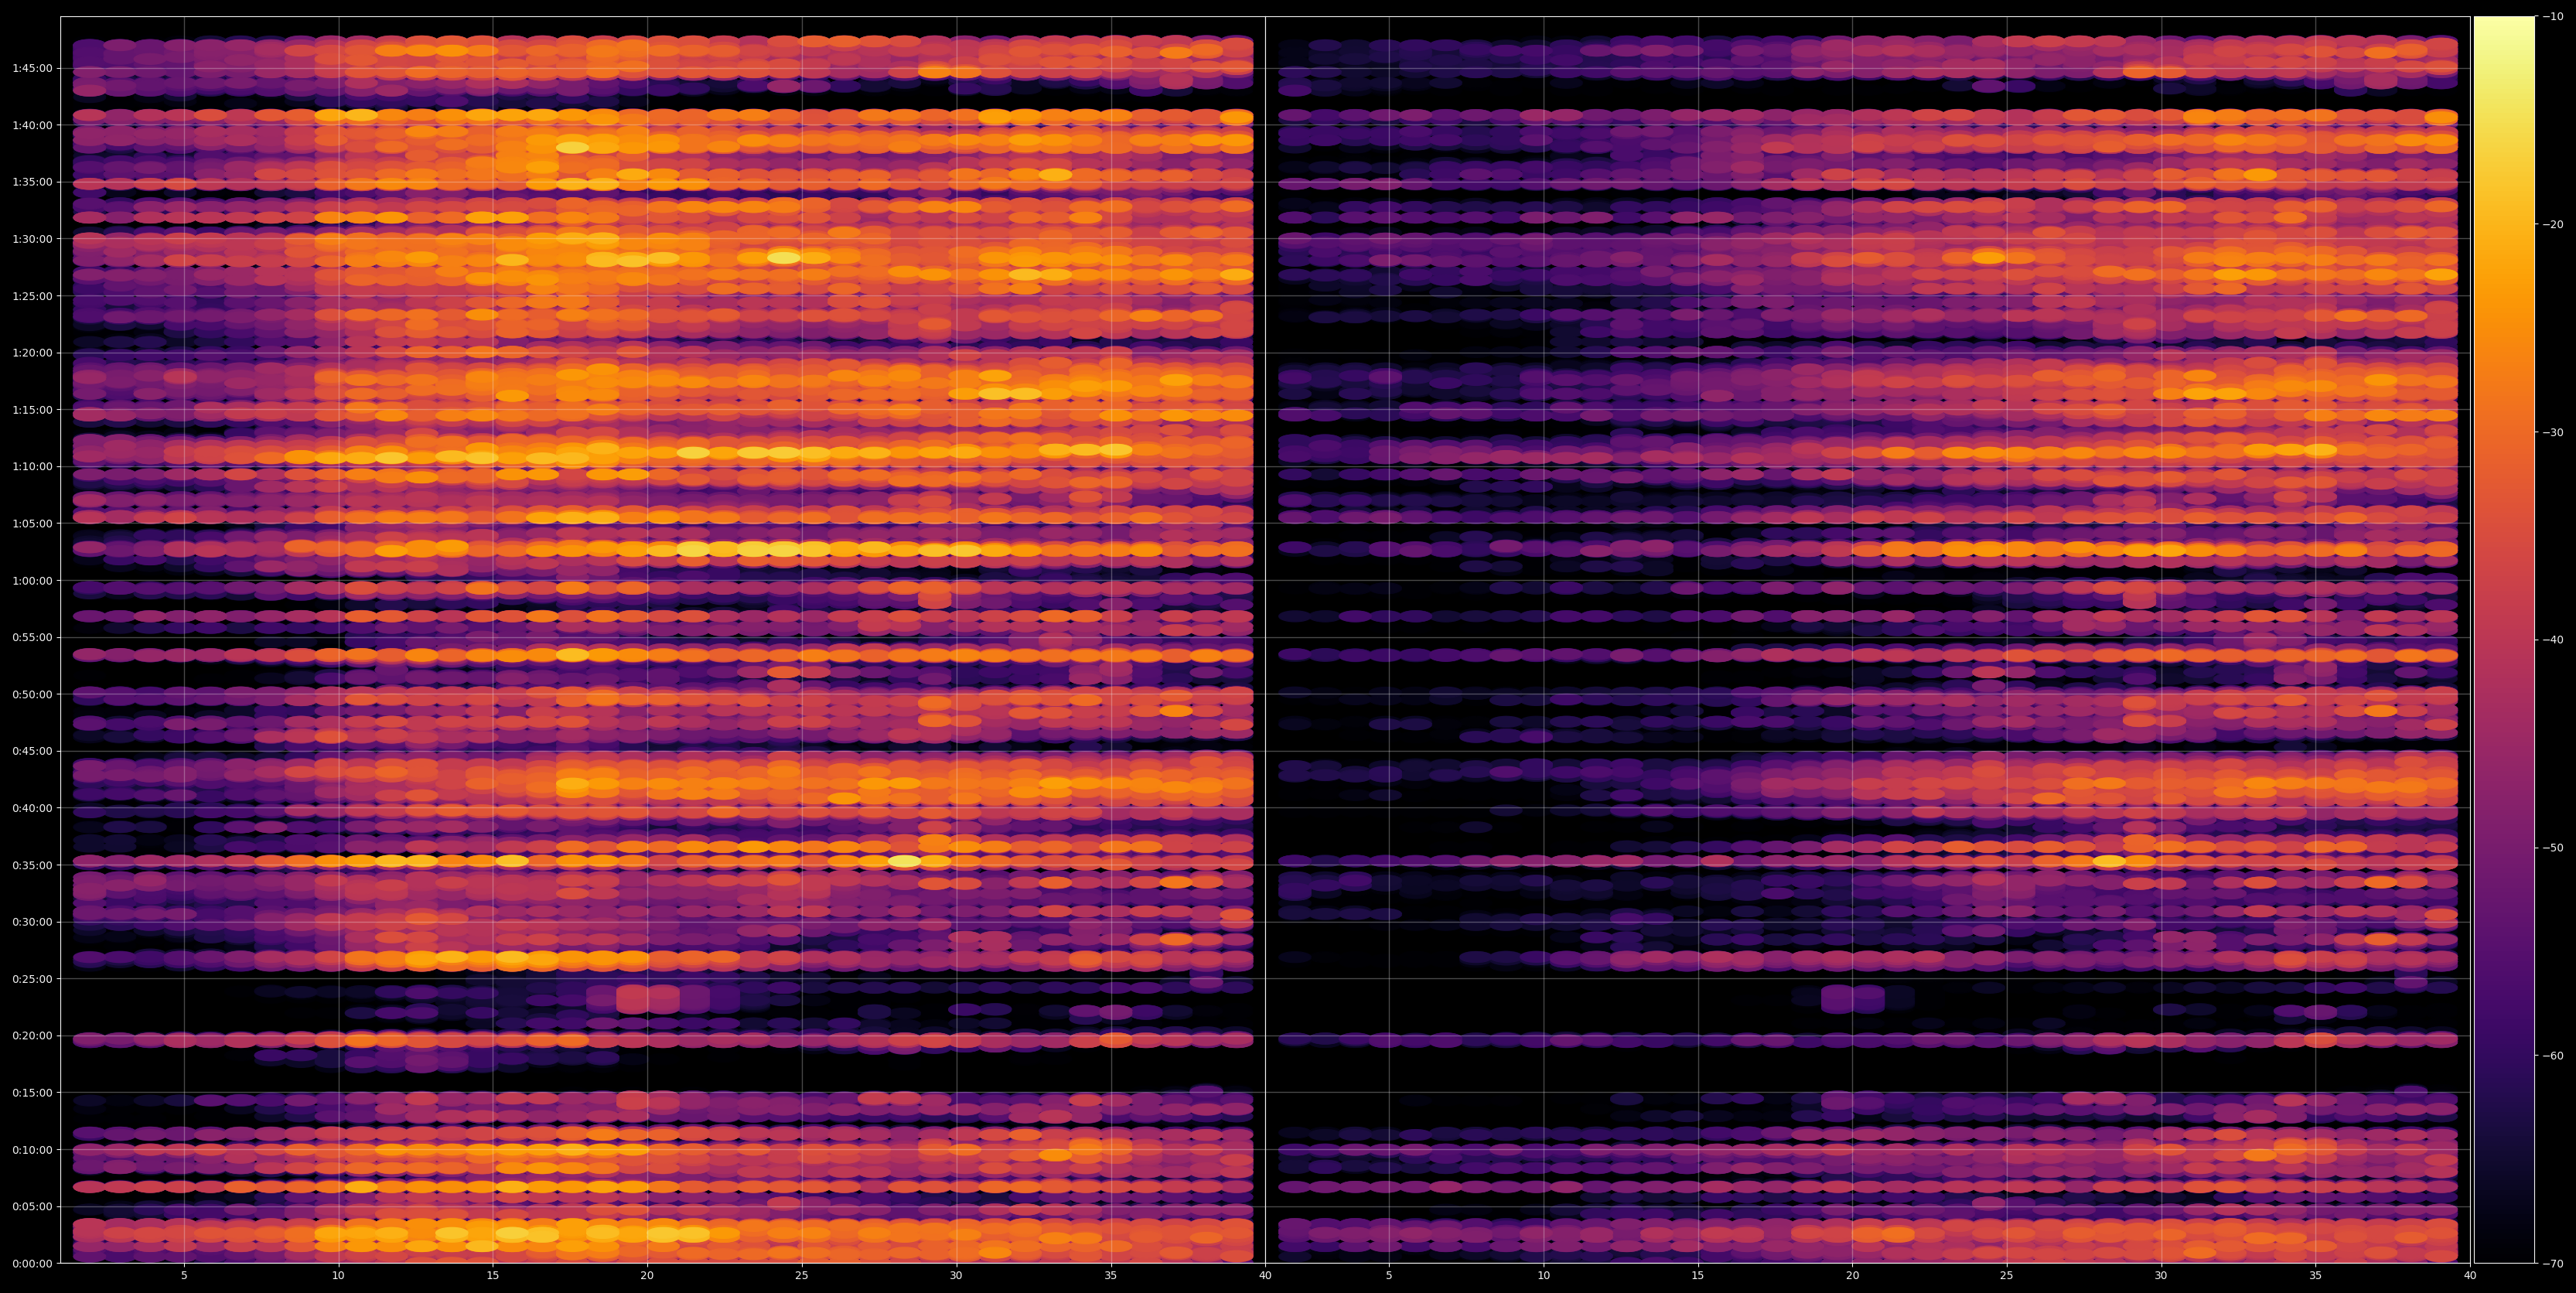Click the 0:35:00 time axis label
Screen dimensions: 2576x1293
click(31, 865)
